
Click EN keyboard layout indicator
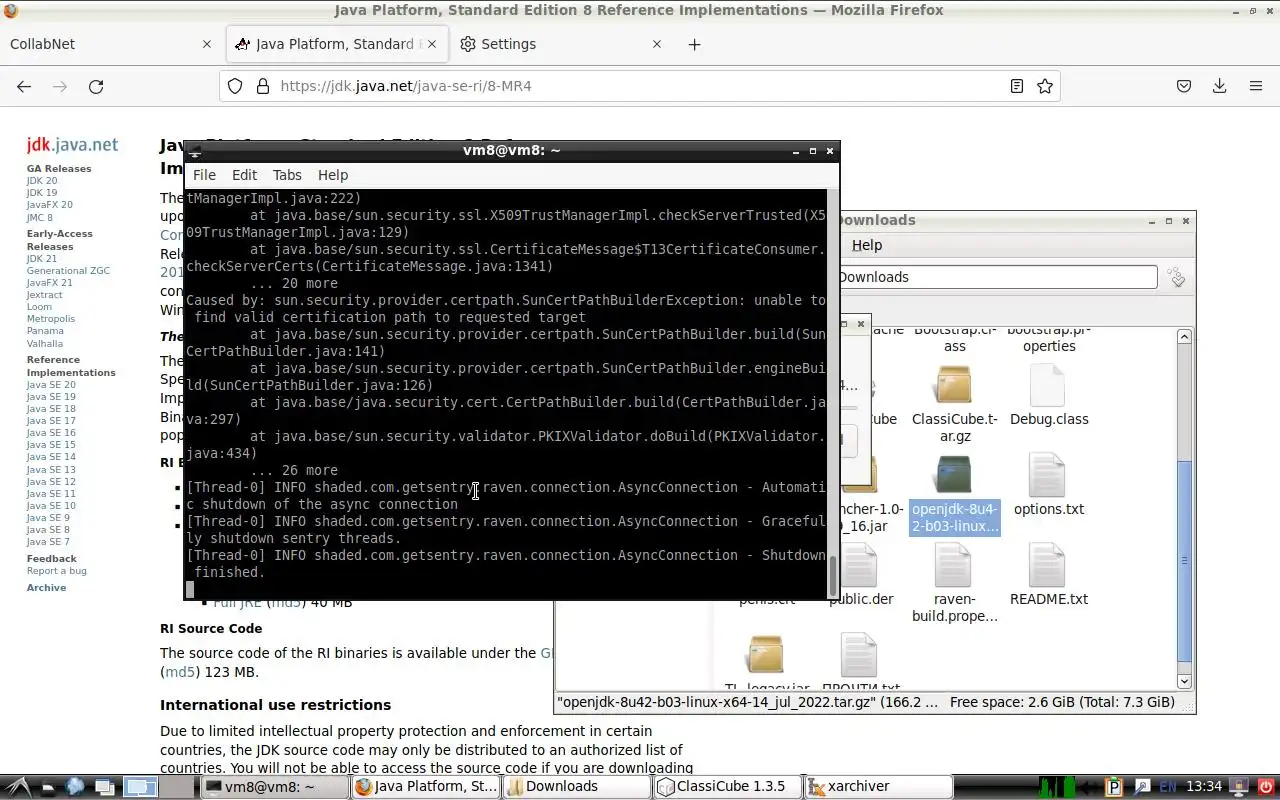click(x=1167, y=787)
